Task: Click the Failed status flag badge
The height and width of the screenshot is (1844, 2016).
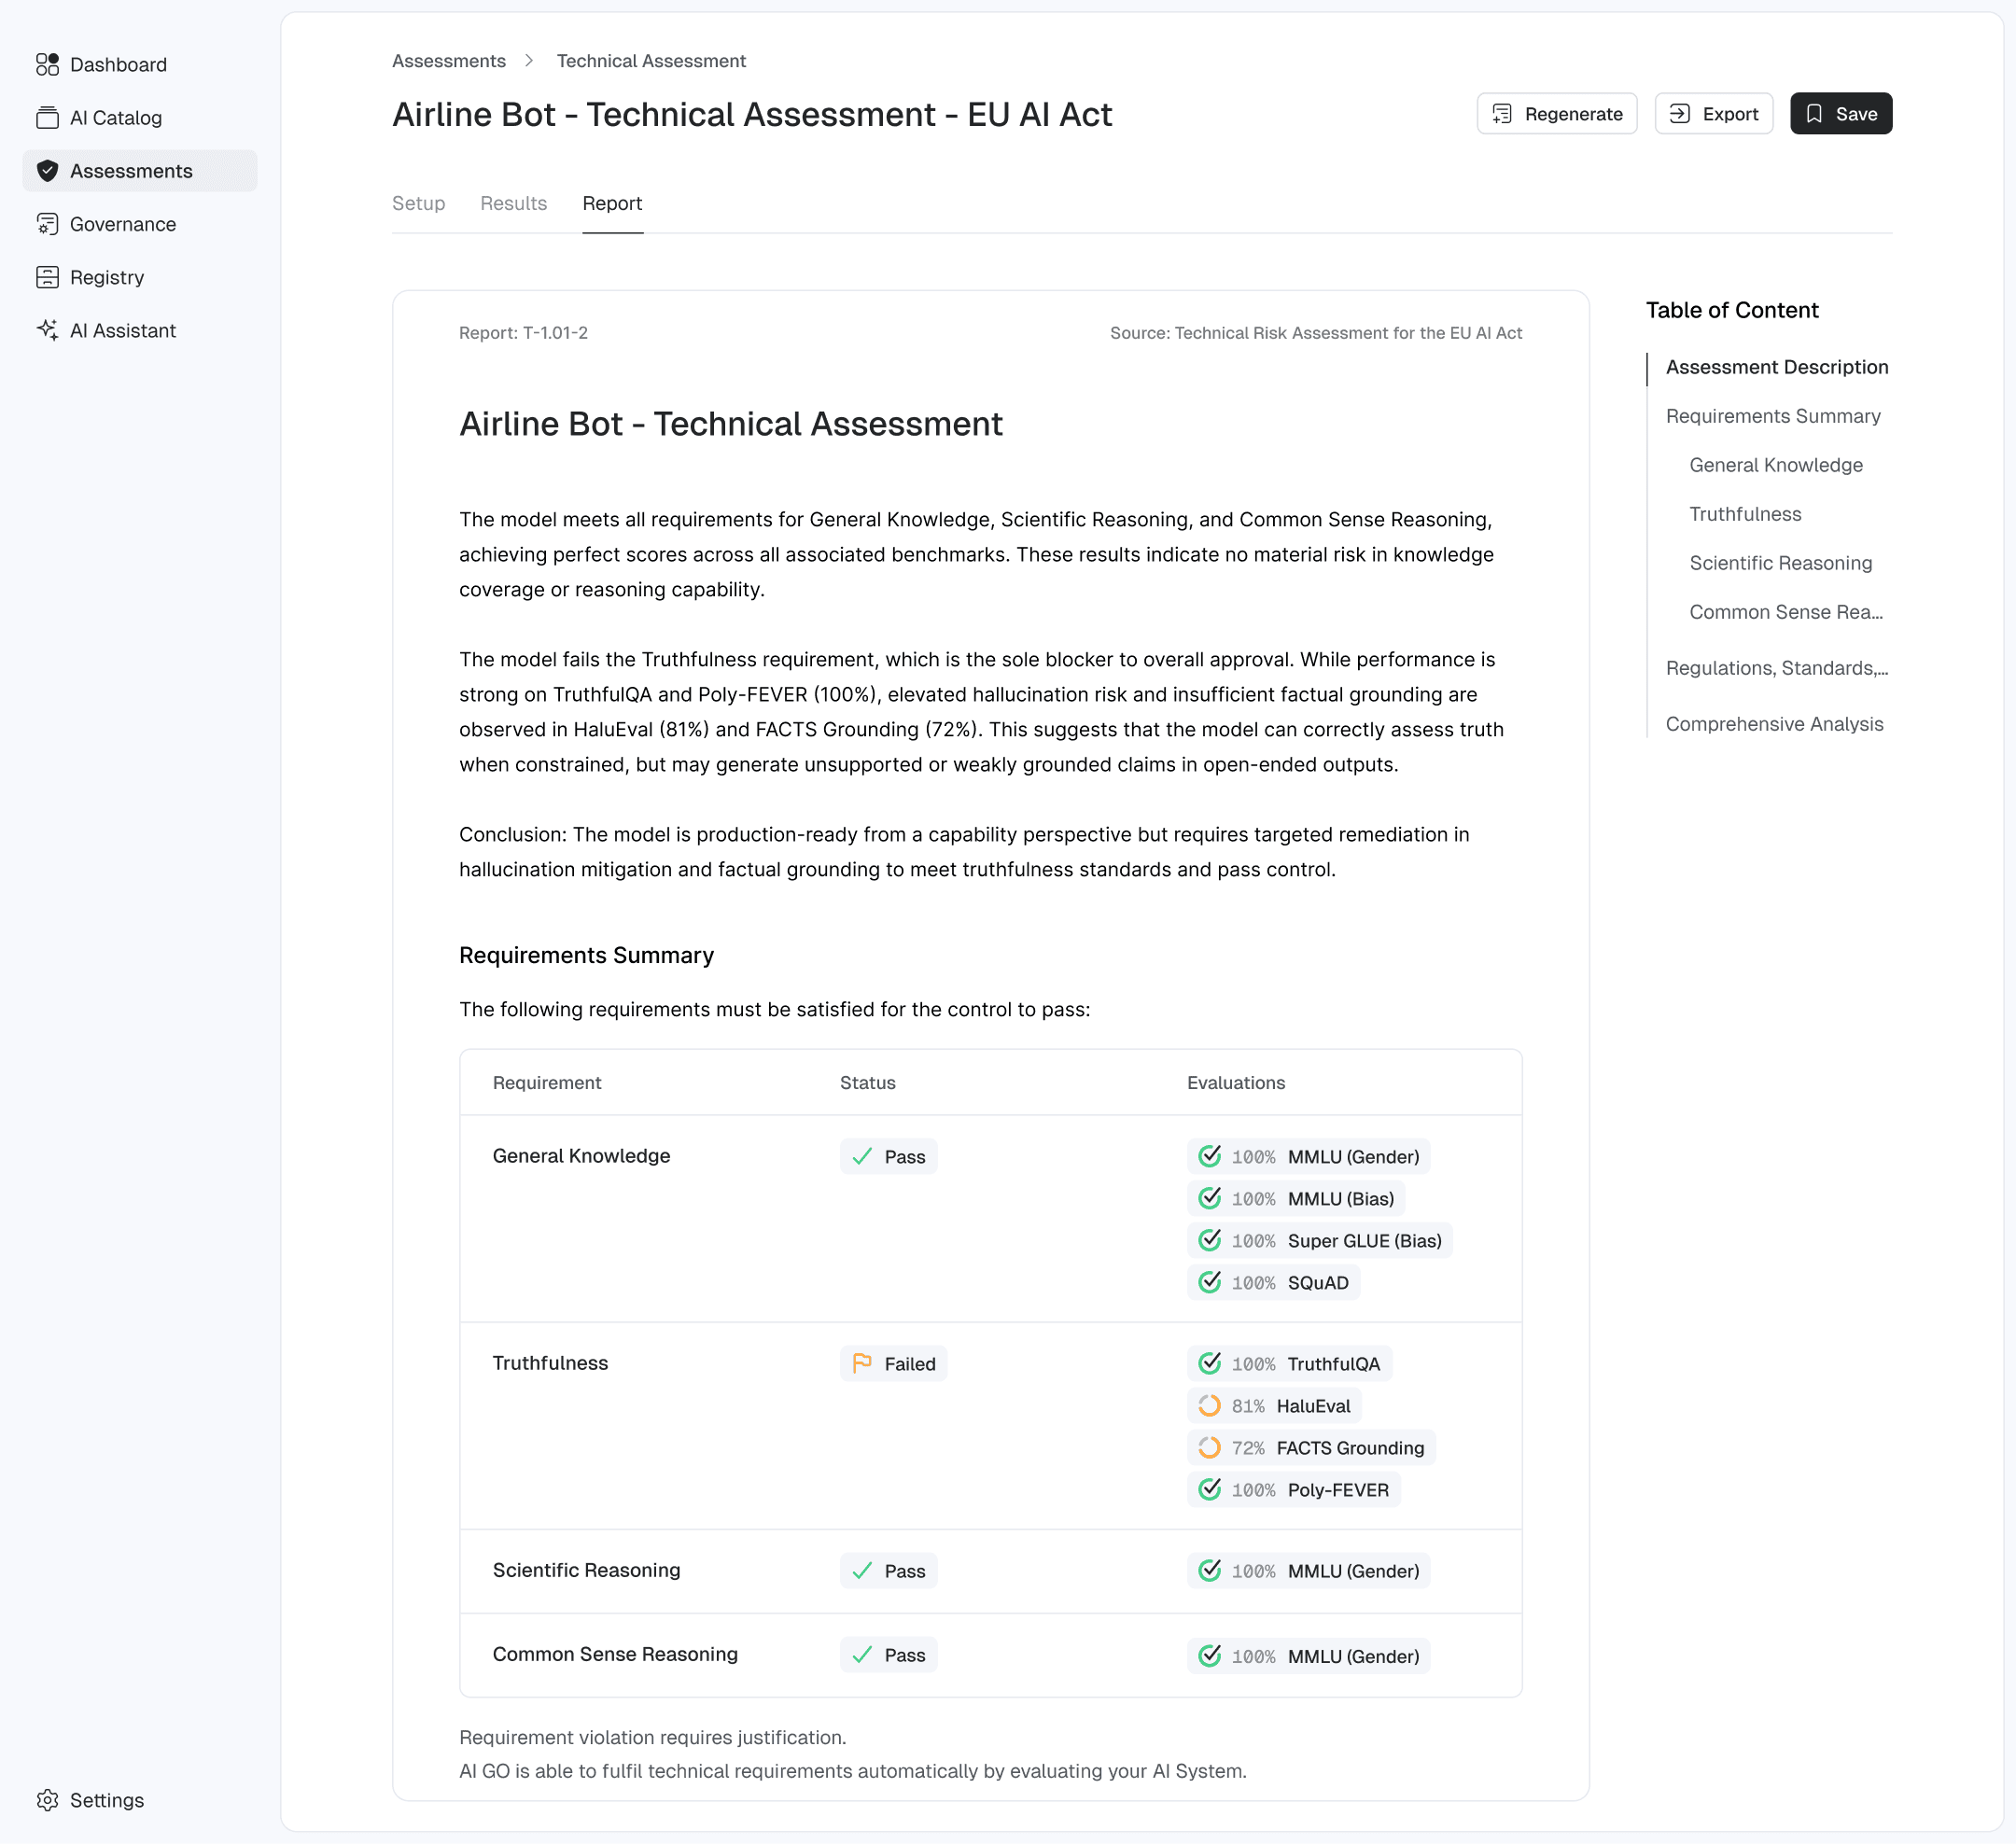Action: point(893,1364)
